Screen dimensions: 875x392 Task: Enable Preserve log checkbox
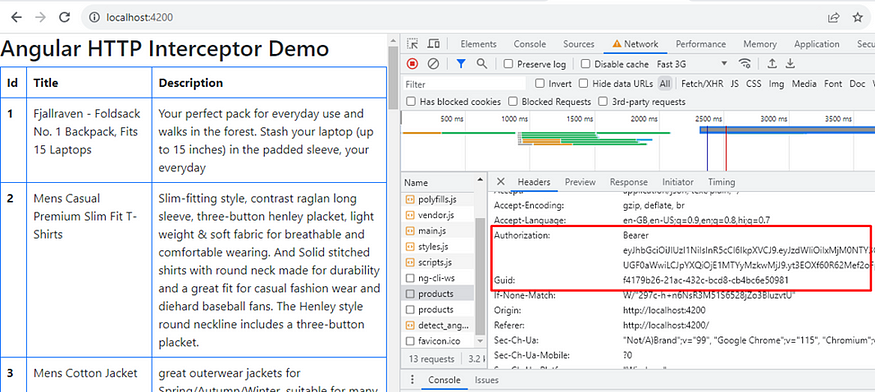508,64
